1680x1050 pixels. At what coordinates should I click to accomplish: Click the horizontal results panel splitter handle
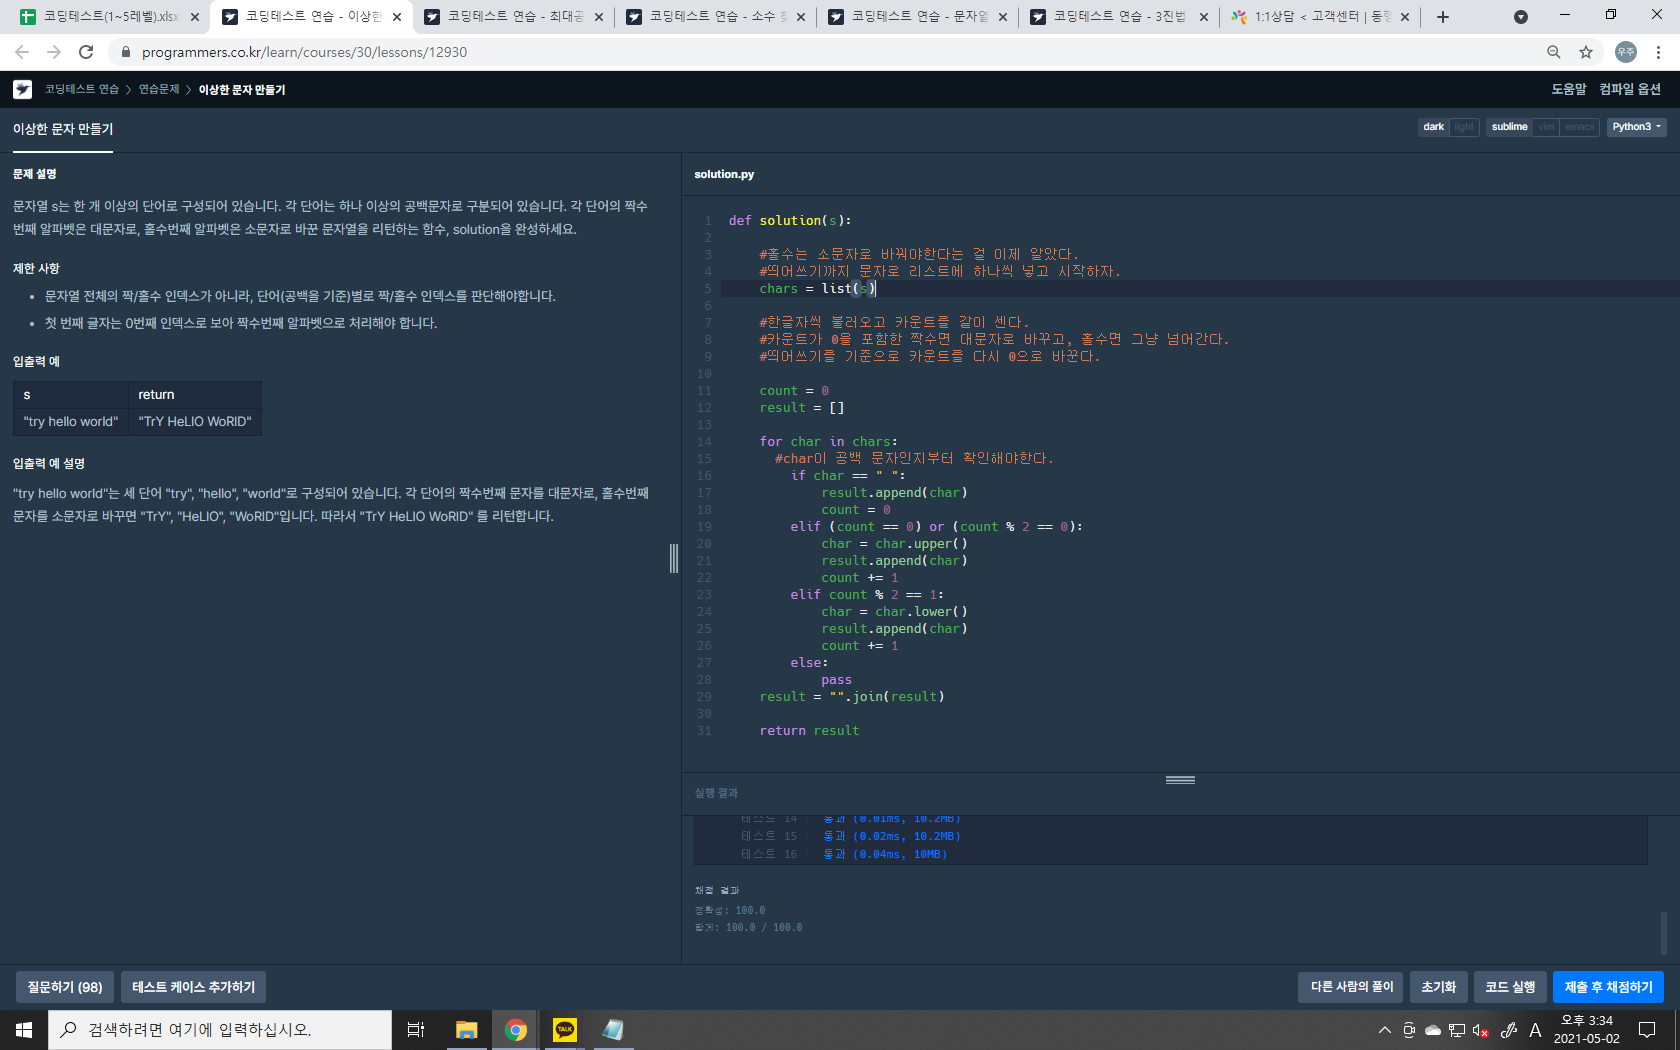[x=1180, y=780]
